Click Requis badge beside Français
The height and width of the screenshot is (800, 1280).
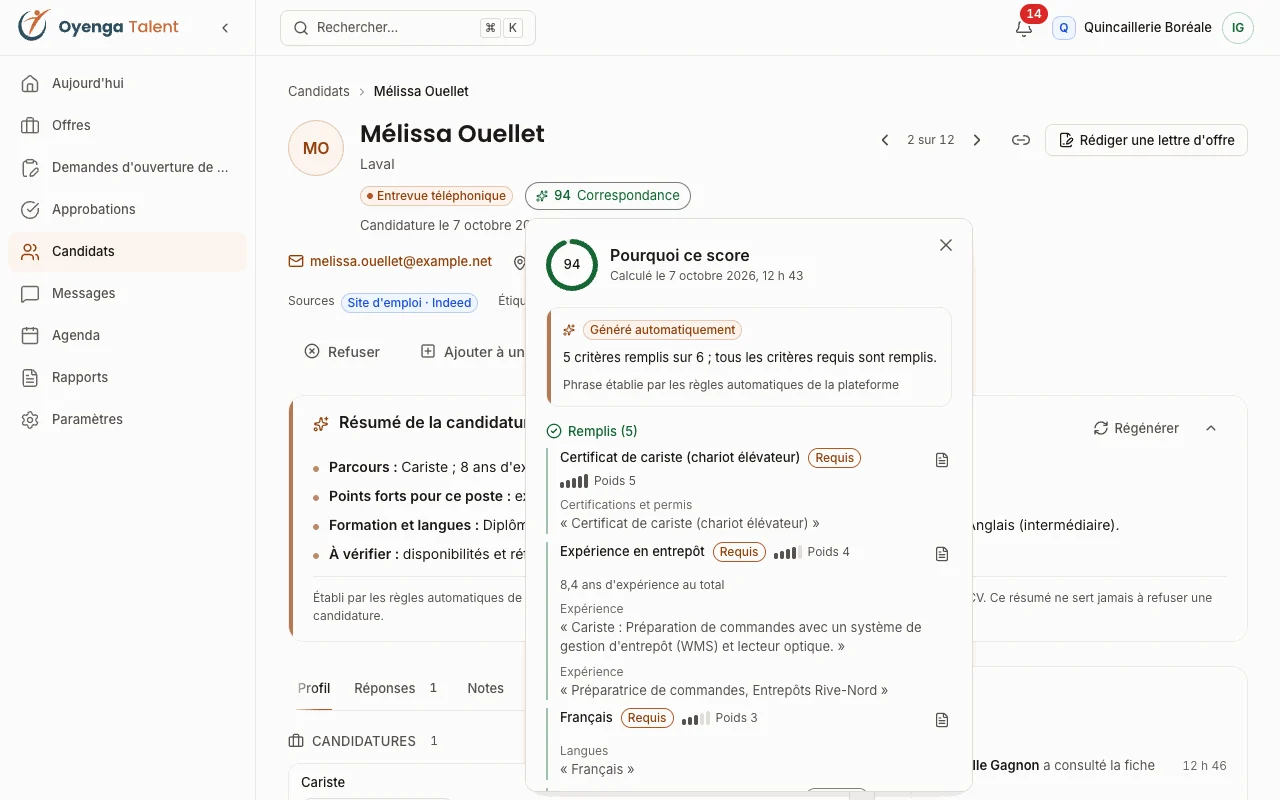(647, 718)
